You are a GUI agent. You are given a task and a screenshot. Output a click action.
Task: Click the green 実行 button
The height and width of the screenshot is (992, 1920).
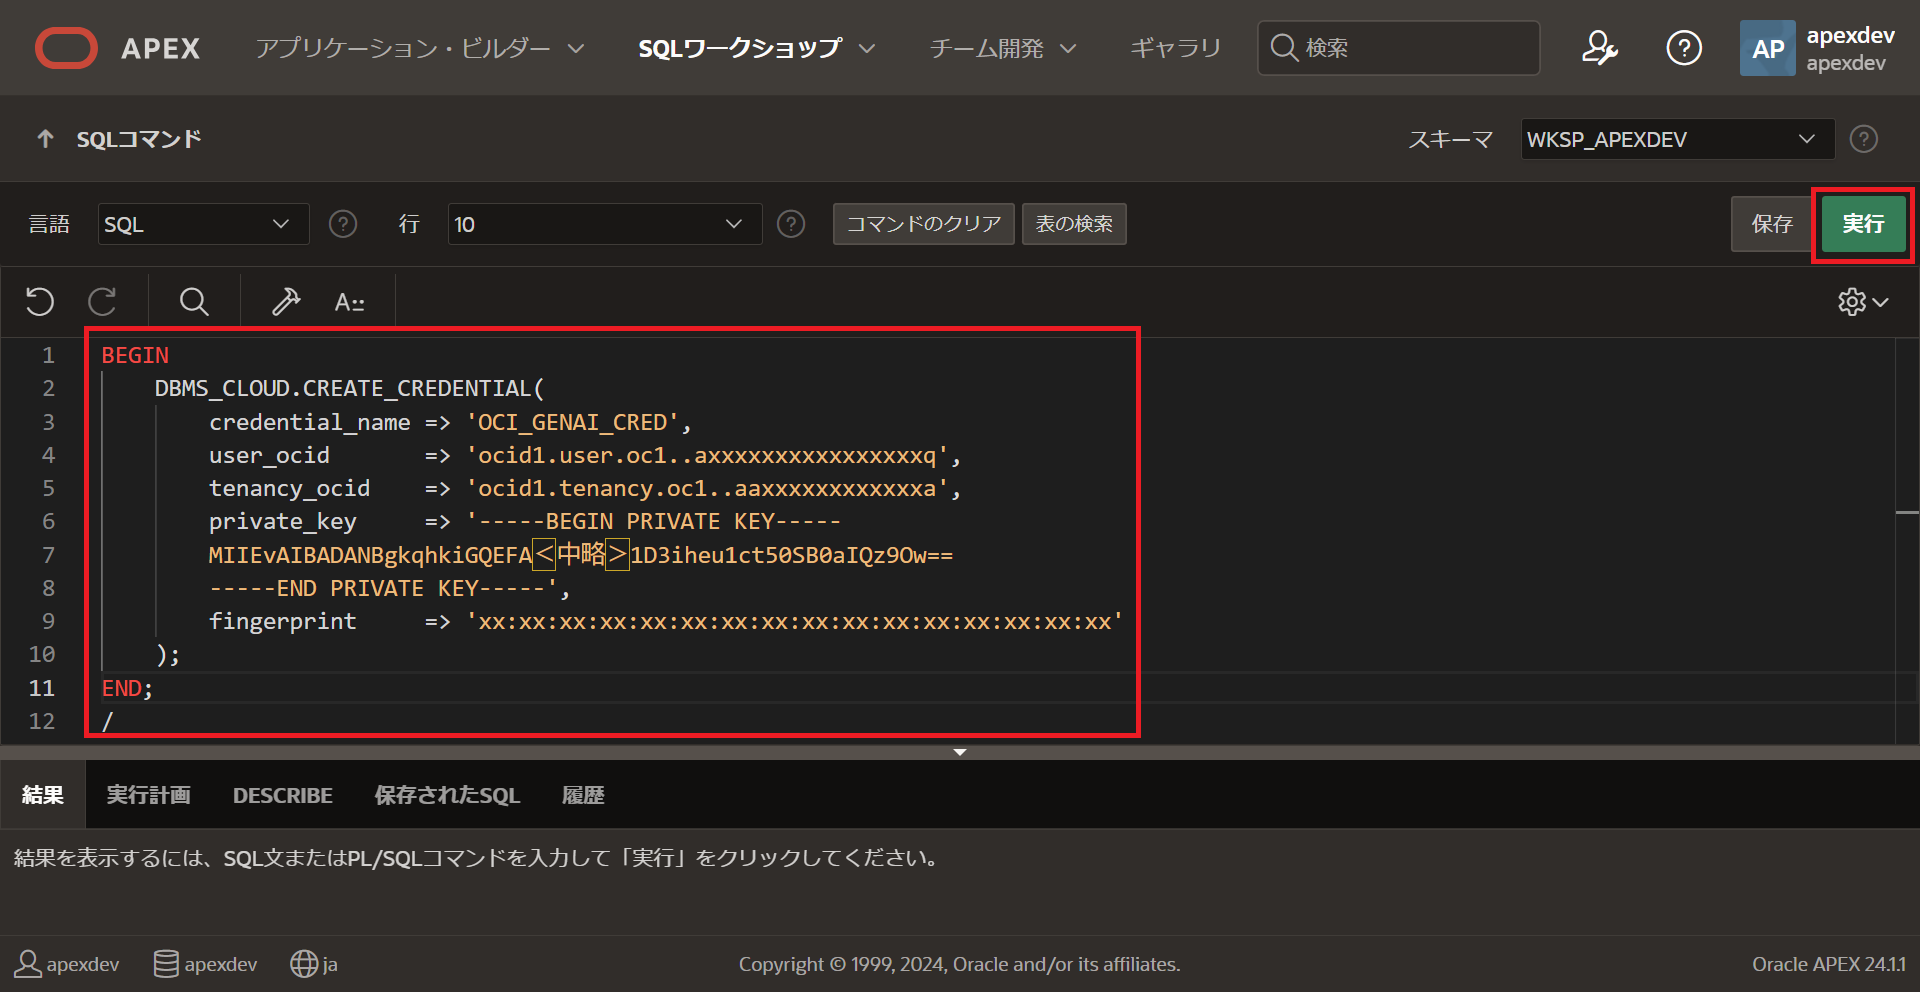[1863, 224]
